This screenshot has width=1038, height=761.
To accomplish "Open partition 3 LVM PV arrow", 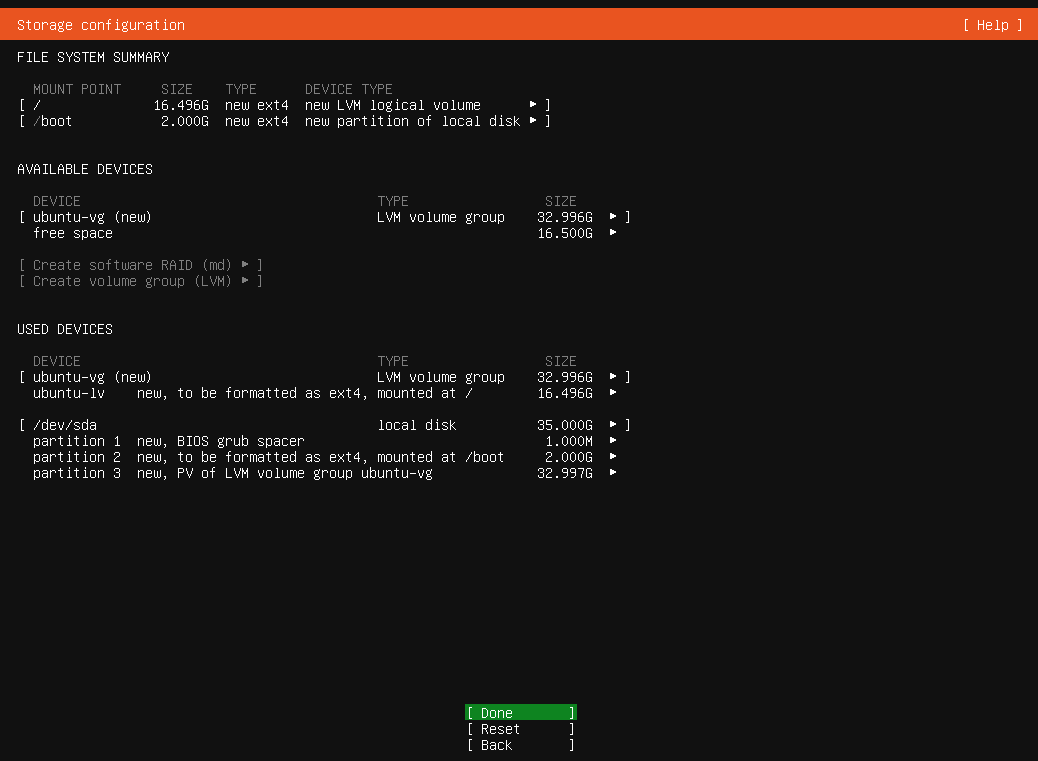I will [x=613, y=473].
